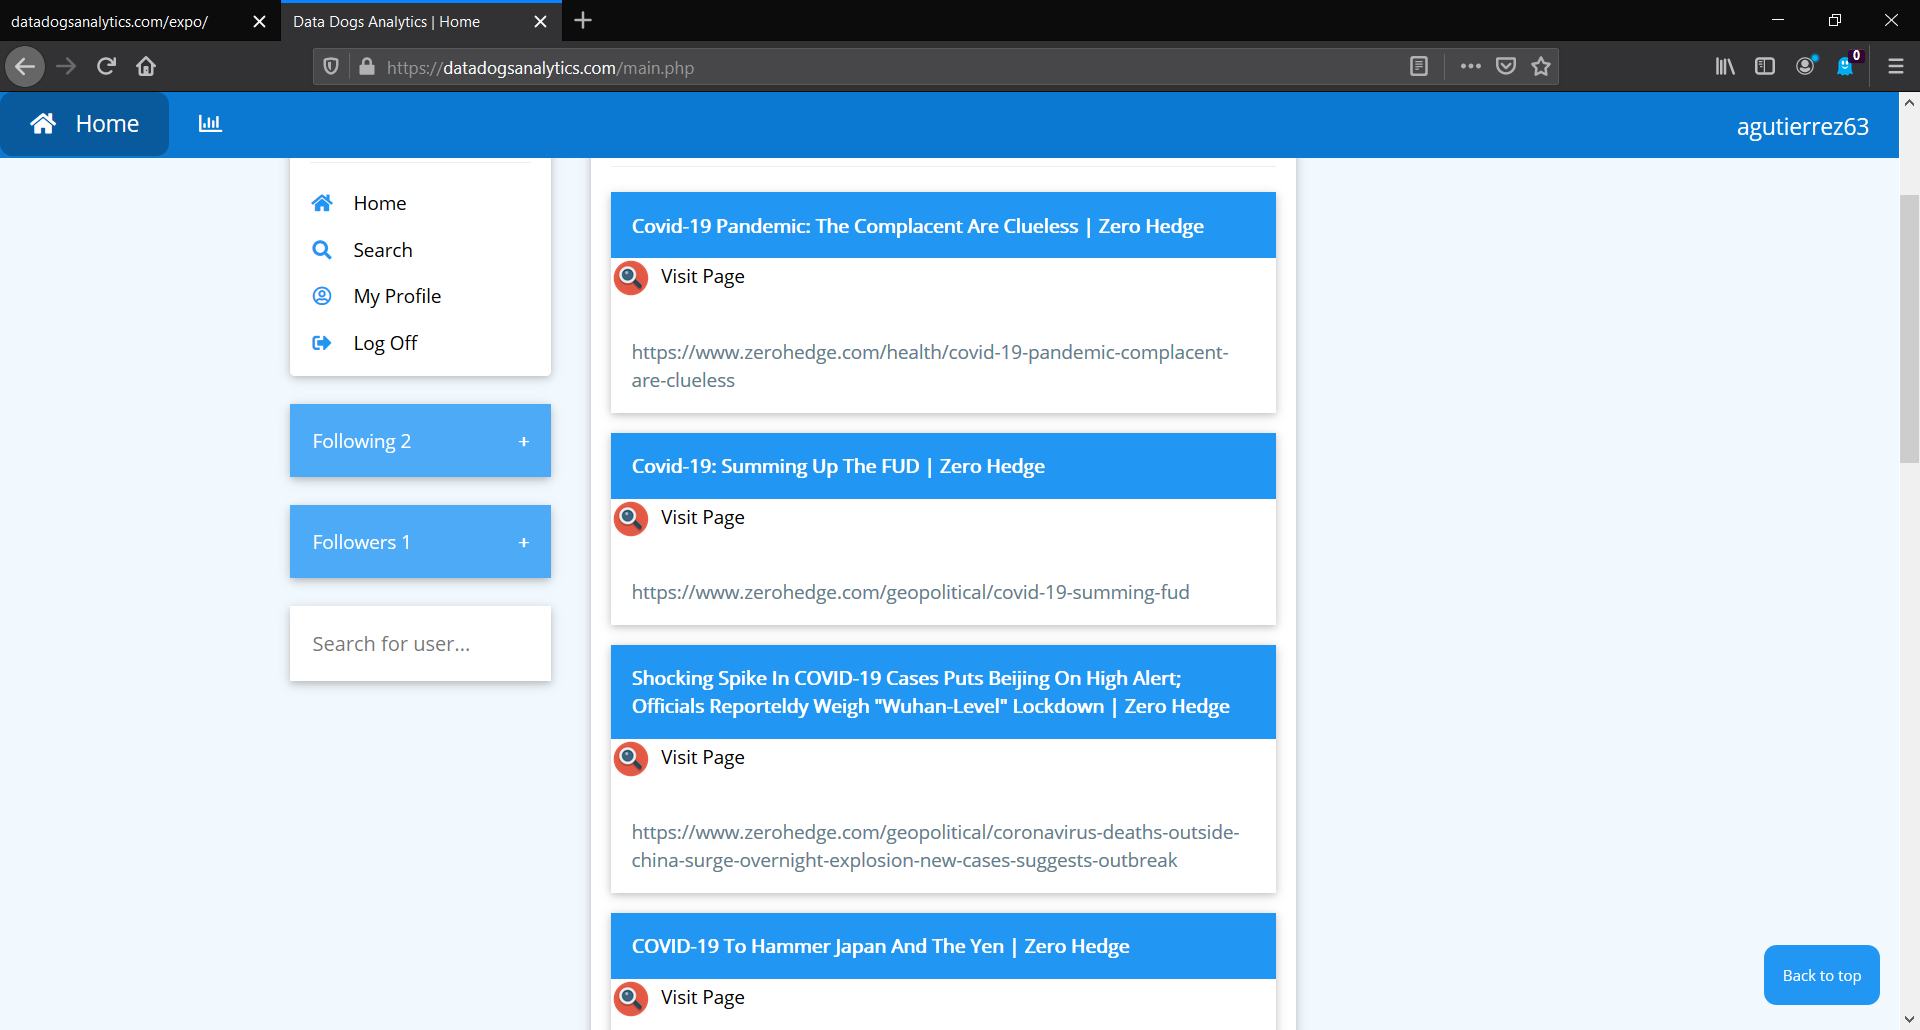The width and height of the screenshot is (1920, 1030).
Task: Click Visit Page icon for Complacent Are Clueless
Action: 631,277
